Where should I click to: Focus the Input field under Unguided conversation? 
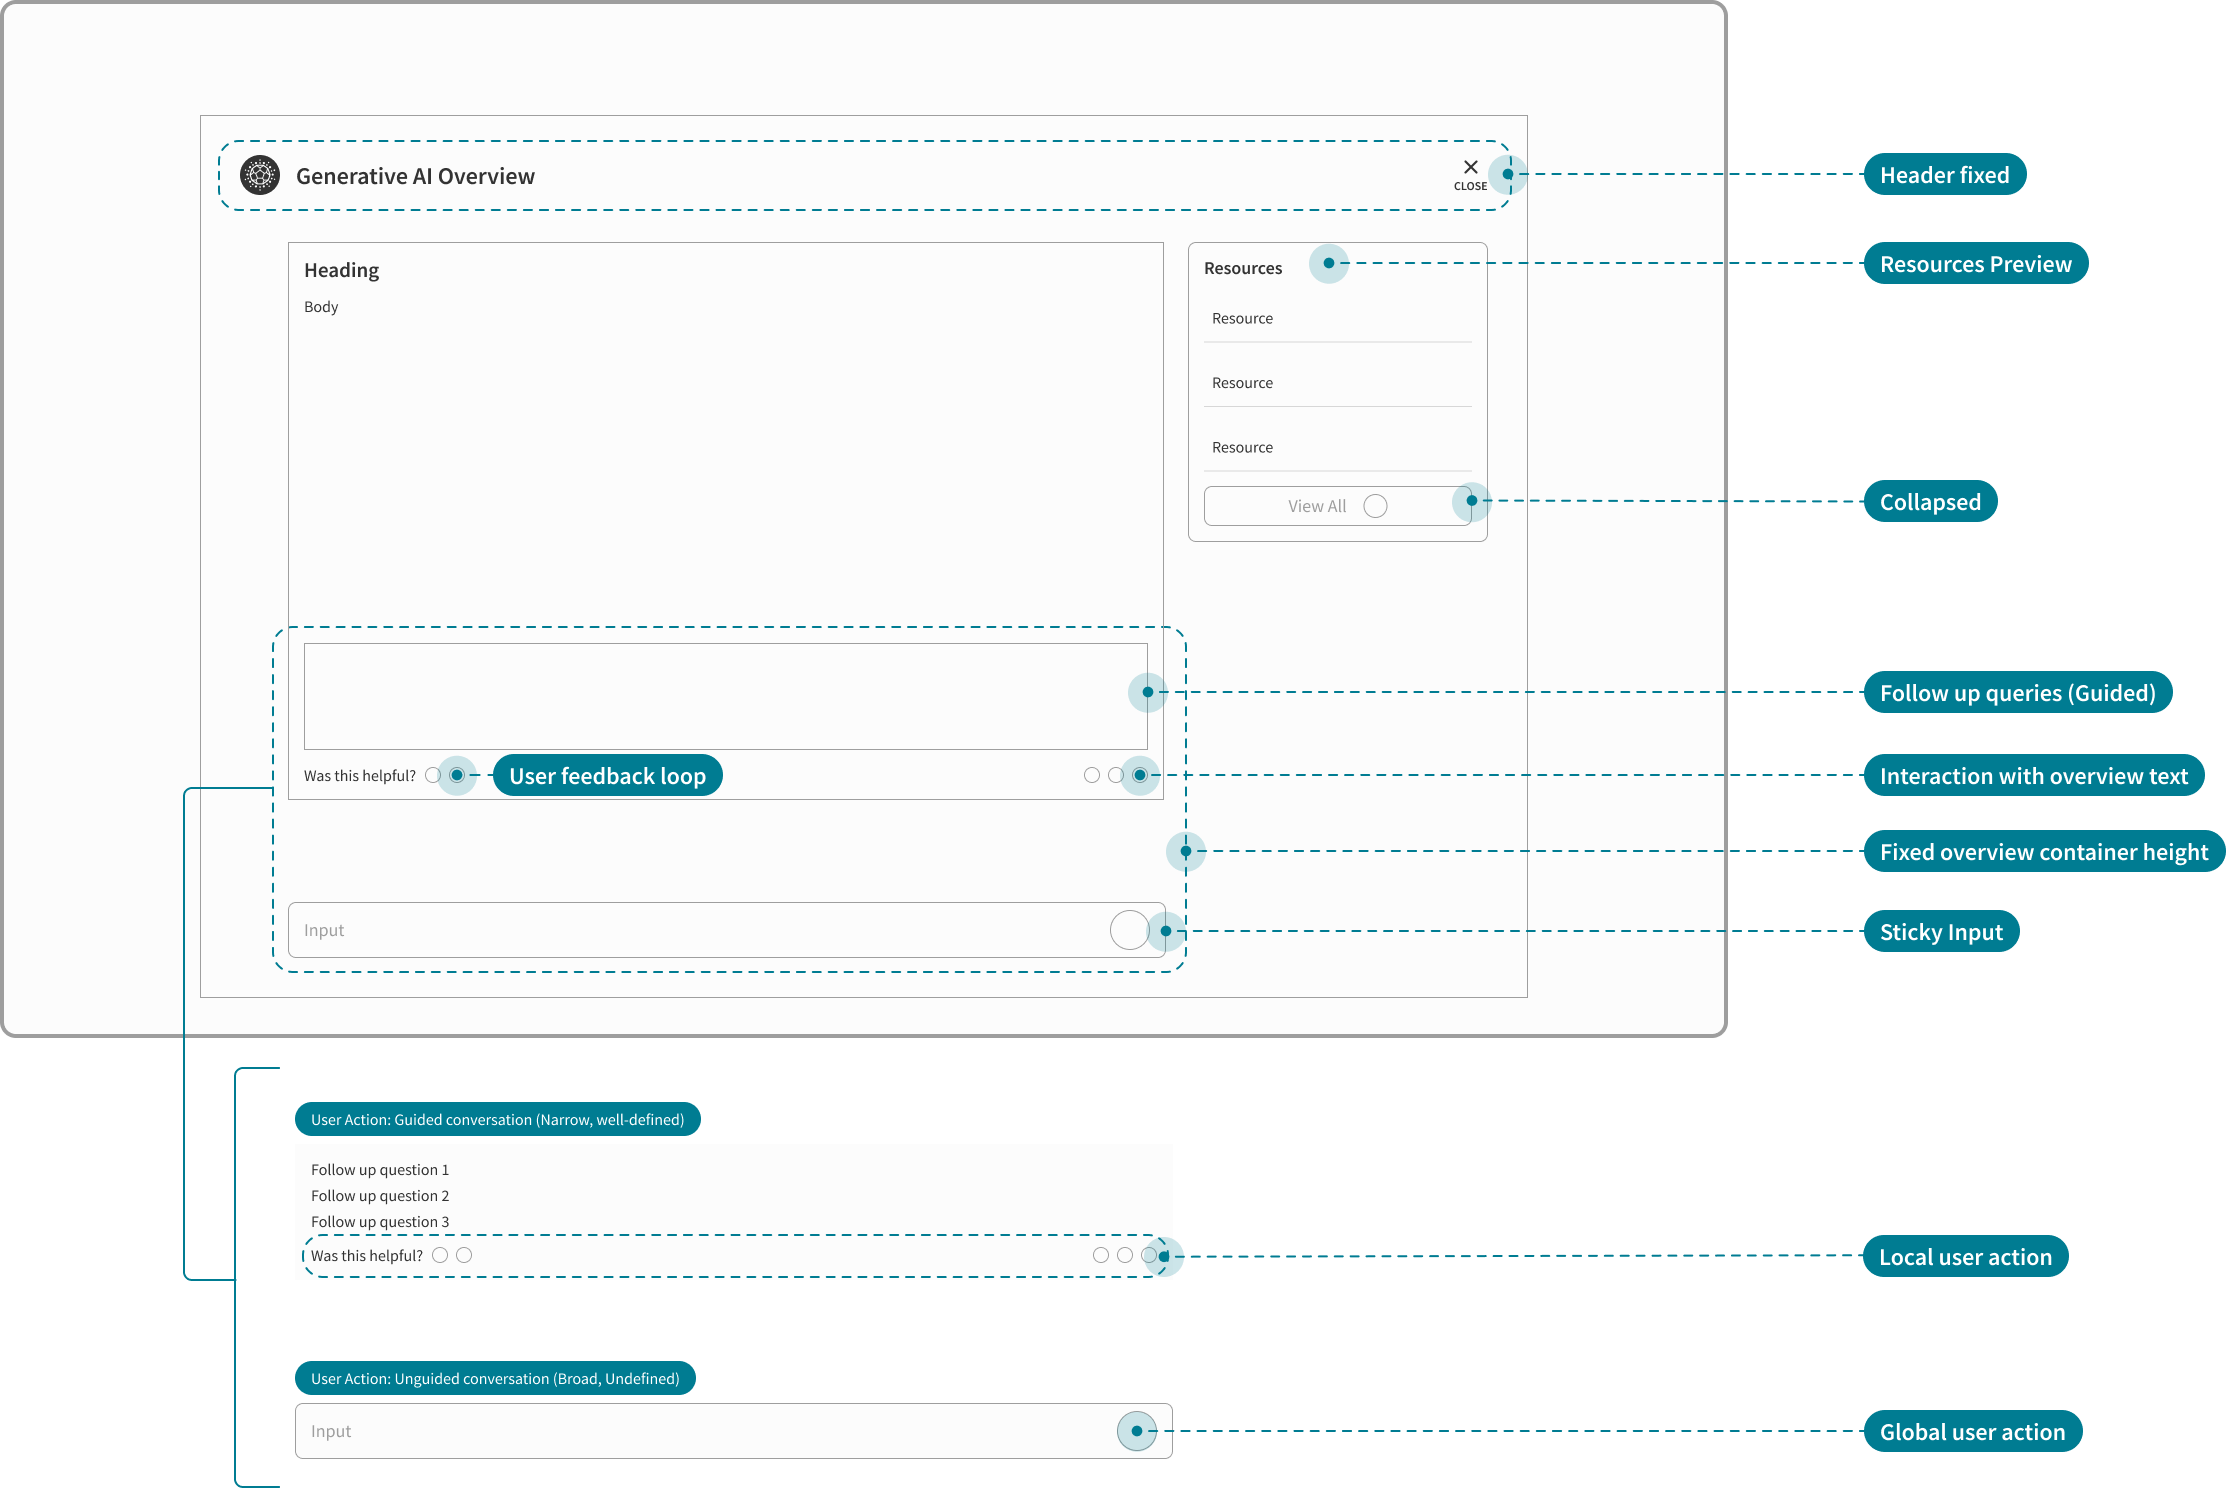733,1431
